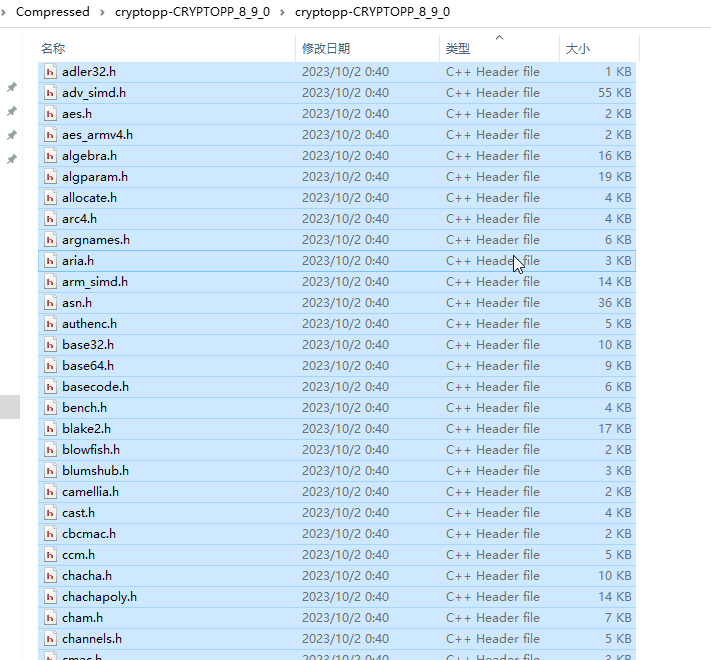
Task: Click the arm_simd.h file icon
Action: pyautogui.click(x=50, y=282)
